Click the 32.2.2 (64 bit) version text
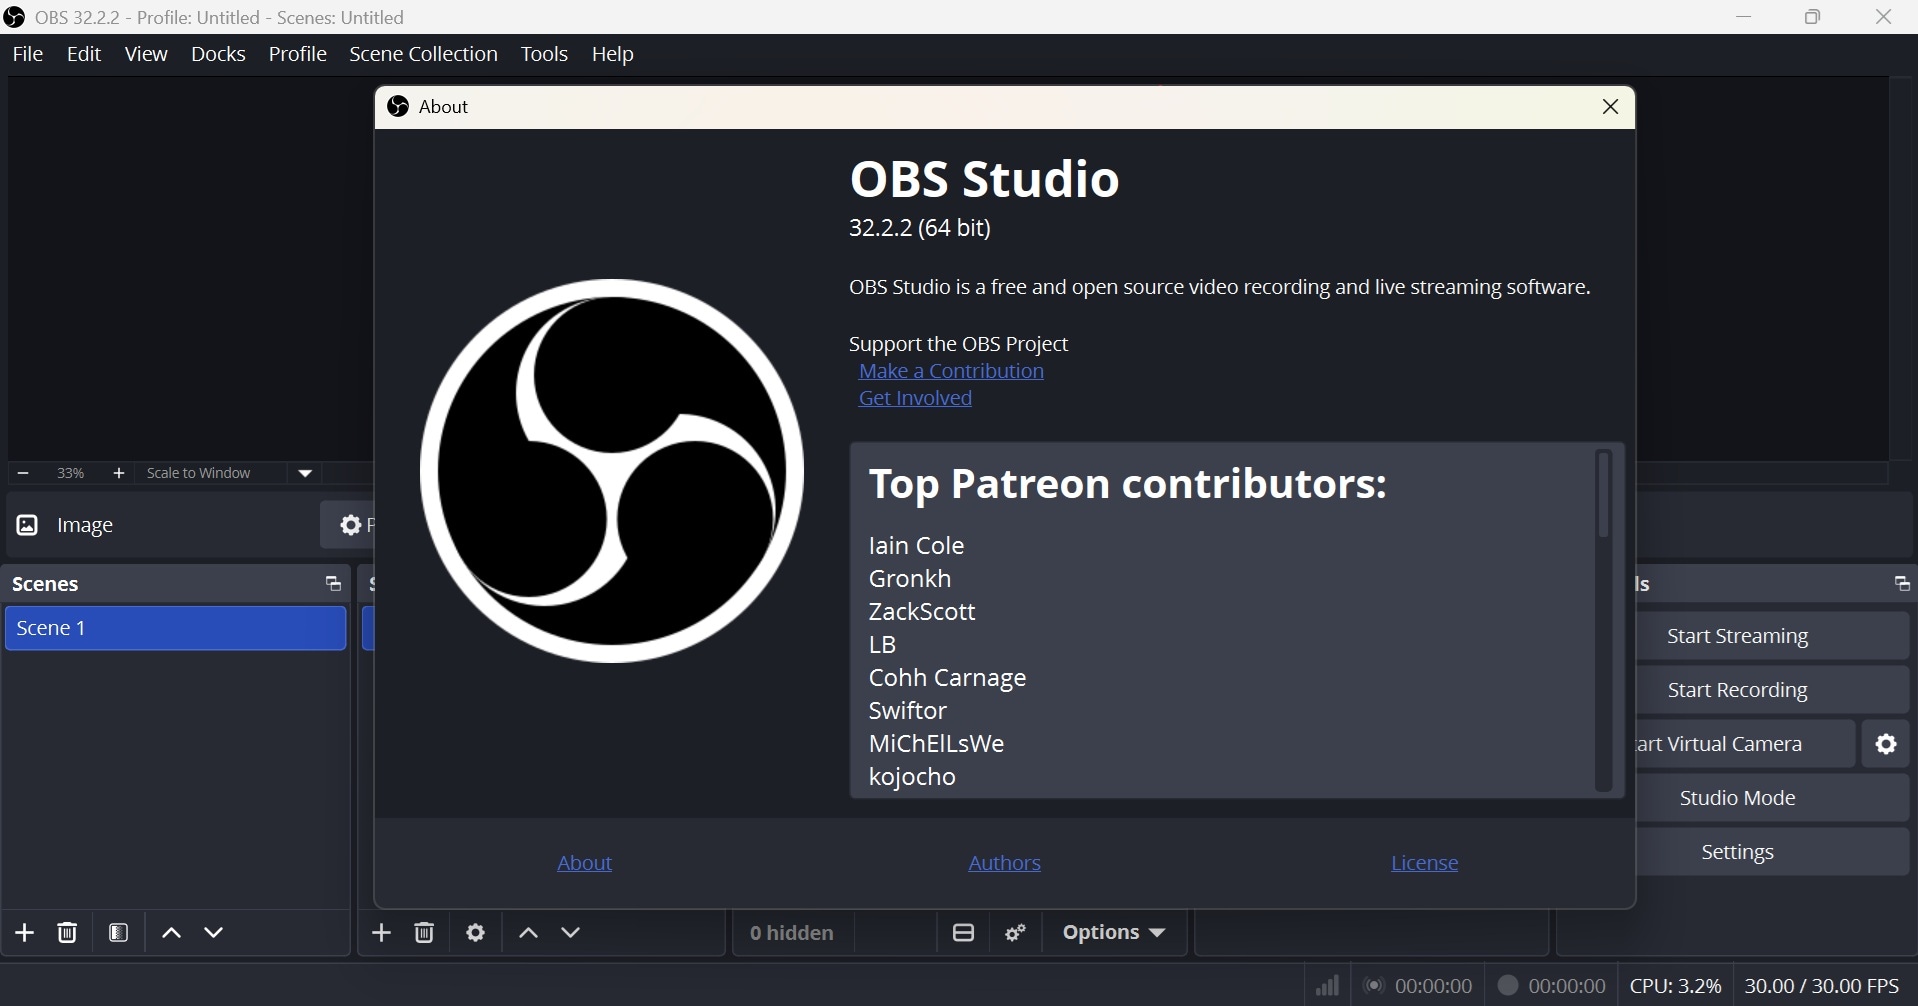 [x=920, y=228]
